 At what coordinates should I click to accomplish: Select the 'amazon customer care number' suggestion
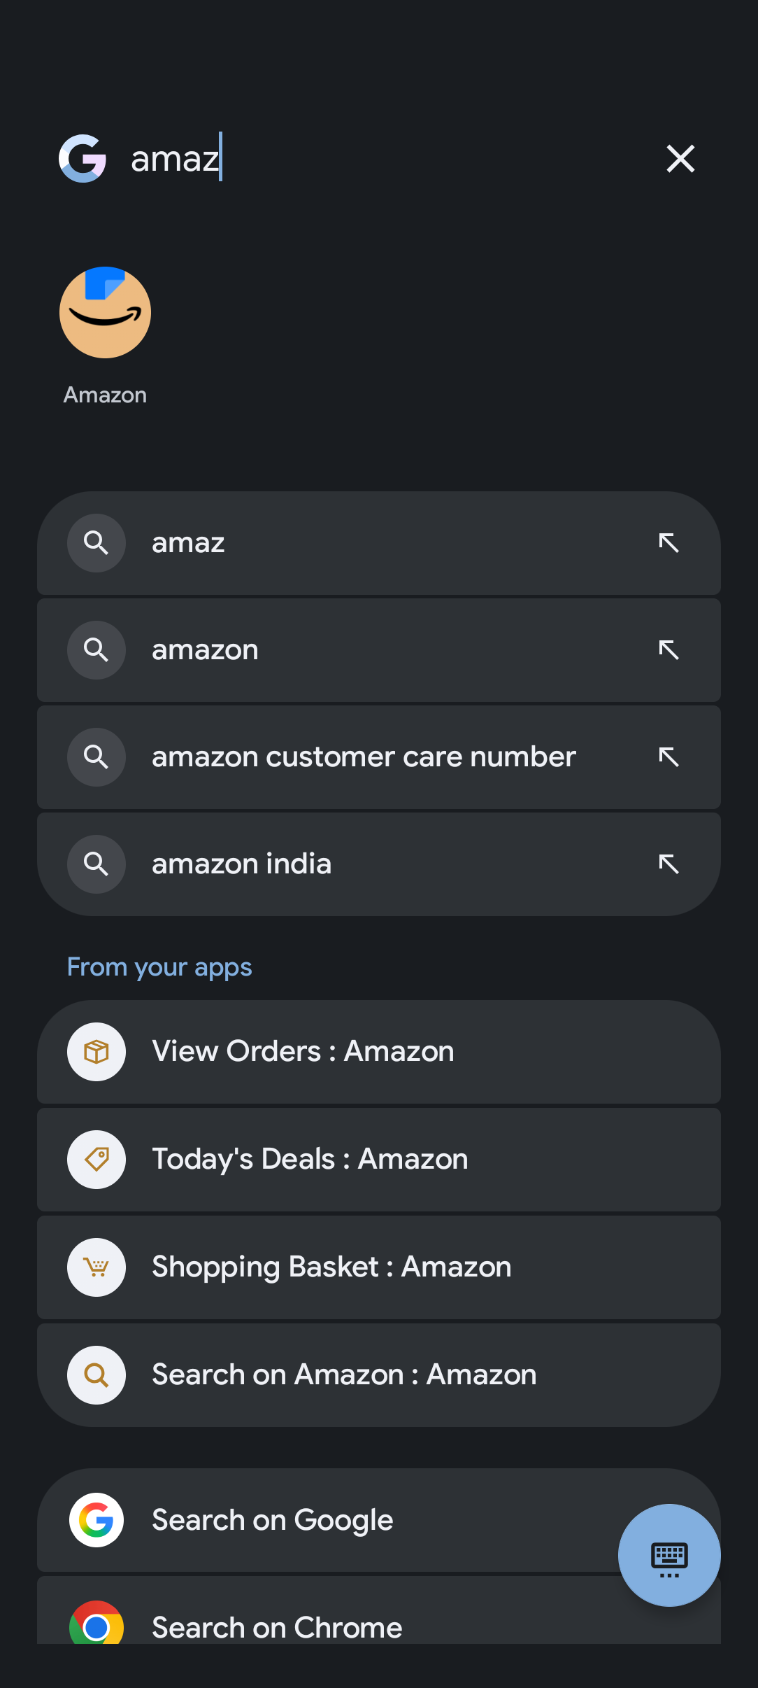pos(363,757)
